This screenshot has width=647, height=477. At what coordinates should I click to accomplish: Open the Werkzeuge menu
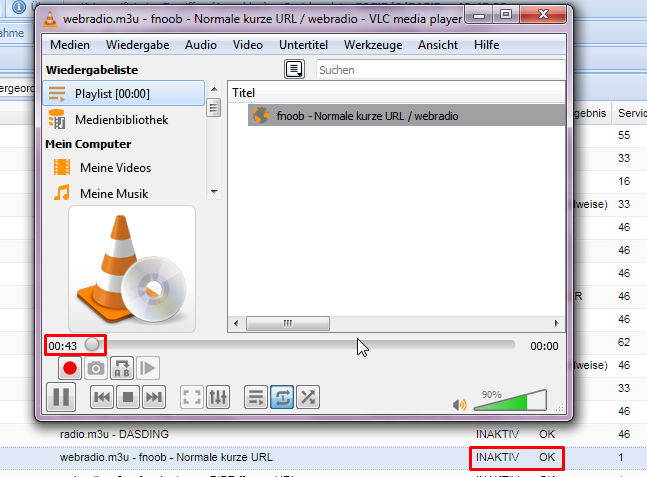pyautogui.click(x=373, y=45)
